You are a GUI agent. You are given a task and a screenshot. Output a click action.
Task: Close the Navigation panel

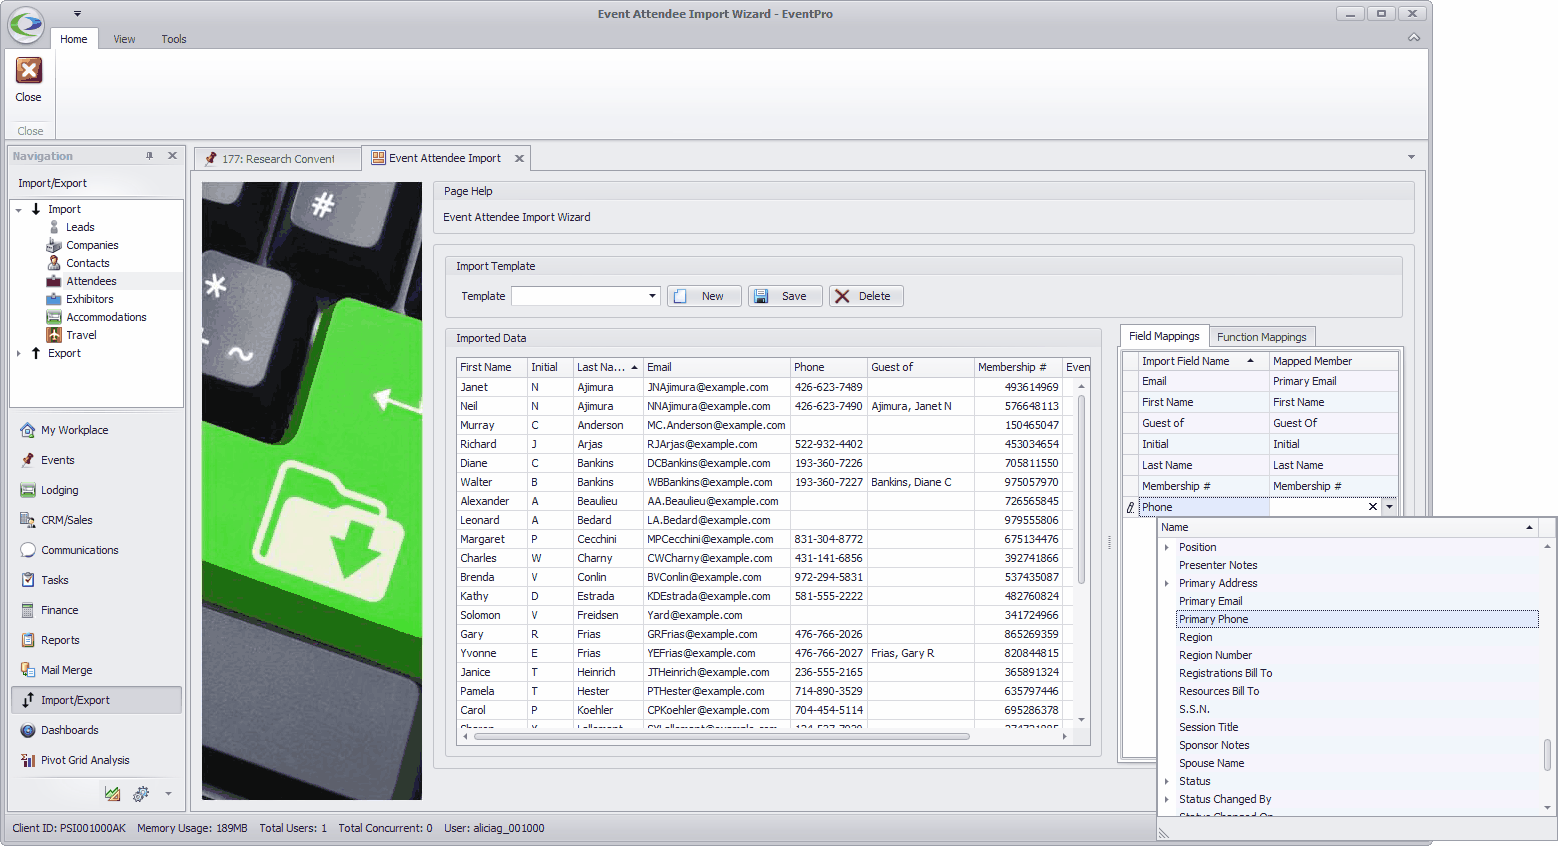pyautogui.click(x=172, y=156)
